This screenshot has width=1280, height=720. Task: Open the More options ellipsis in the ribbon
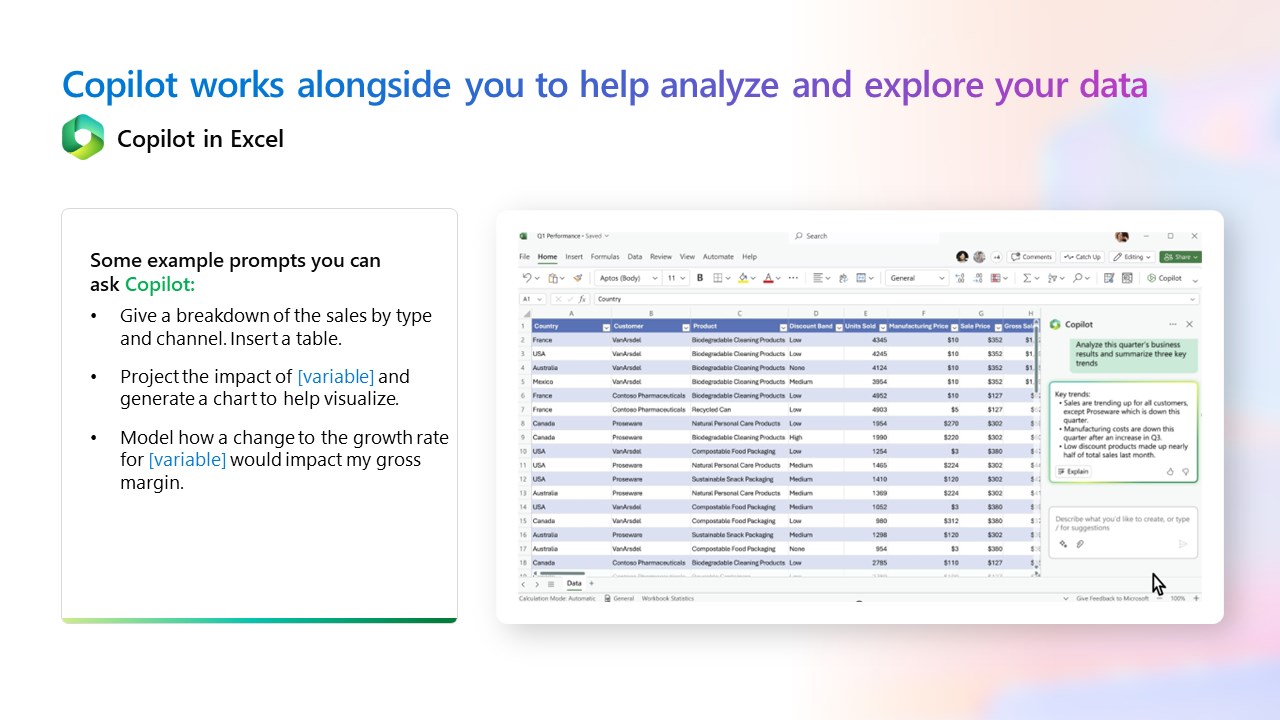coord(793,278)
